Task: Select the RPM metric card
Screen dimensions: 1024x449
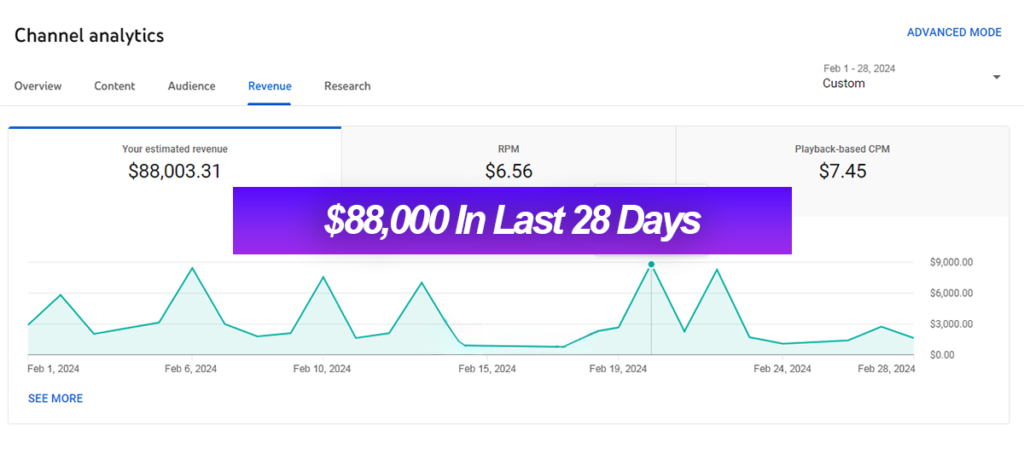Action: pyautogui.click(x=508, y=157)
